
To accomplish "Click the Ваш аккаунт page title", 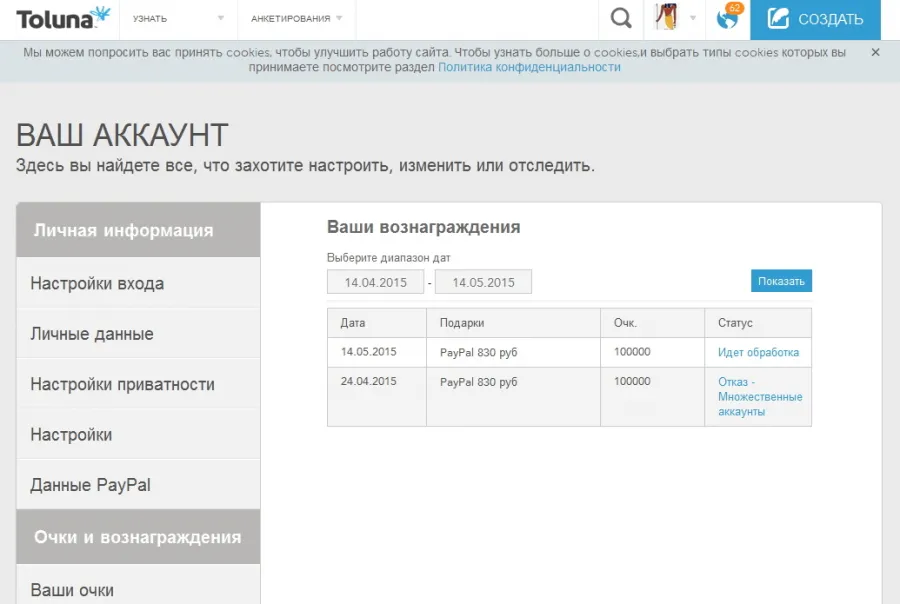I will pyautogui.click(x=122, y=135).
